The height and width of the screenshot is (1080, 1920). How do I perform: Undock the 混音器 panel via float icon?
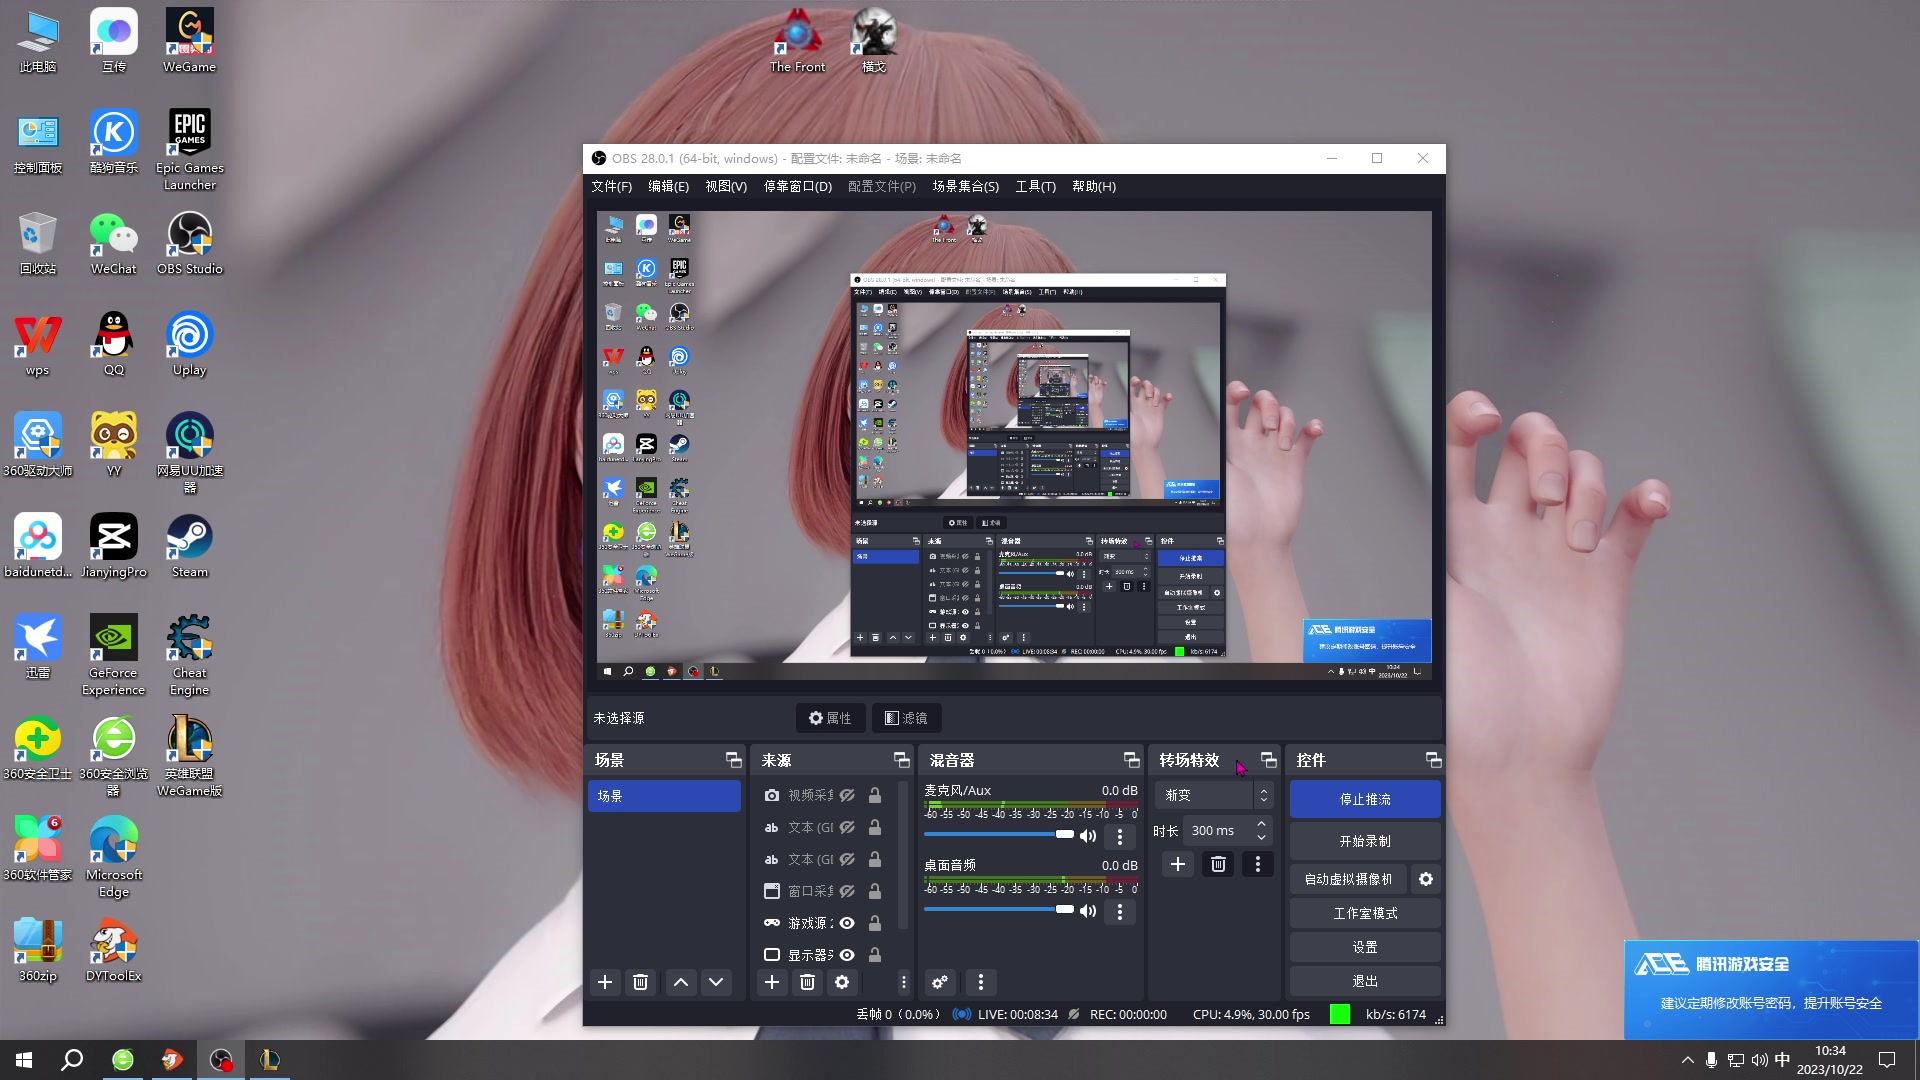point(1131,760)
